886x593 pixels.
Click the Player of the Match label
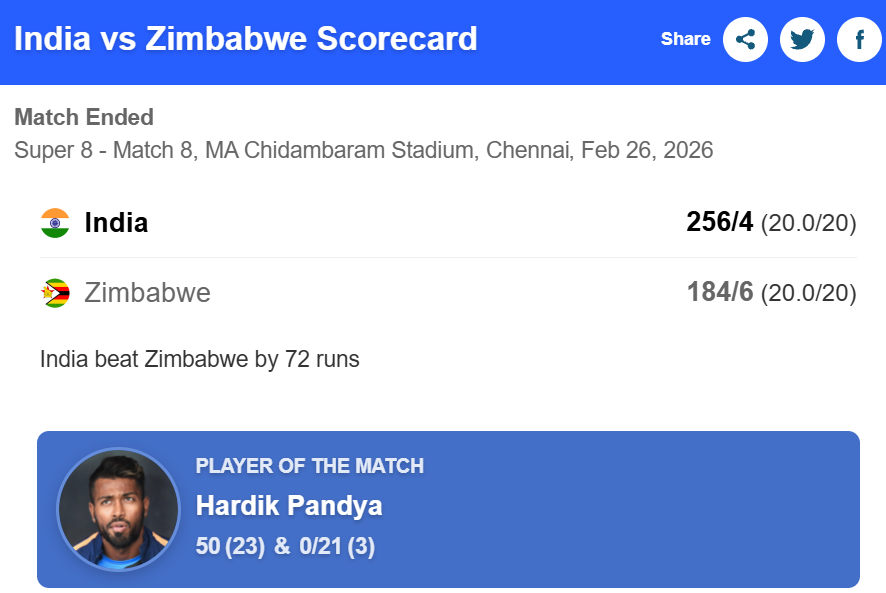point(310,466)
